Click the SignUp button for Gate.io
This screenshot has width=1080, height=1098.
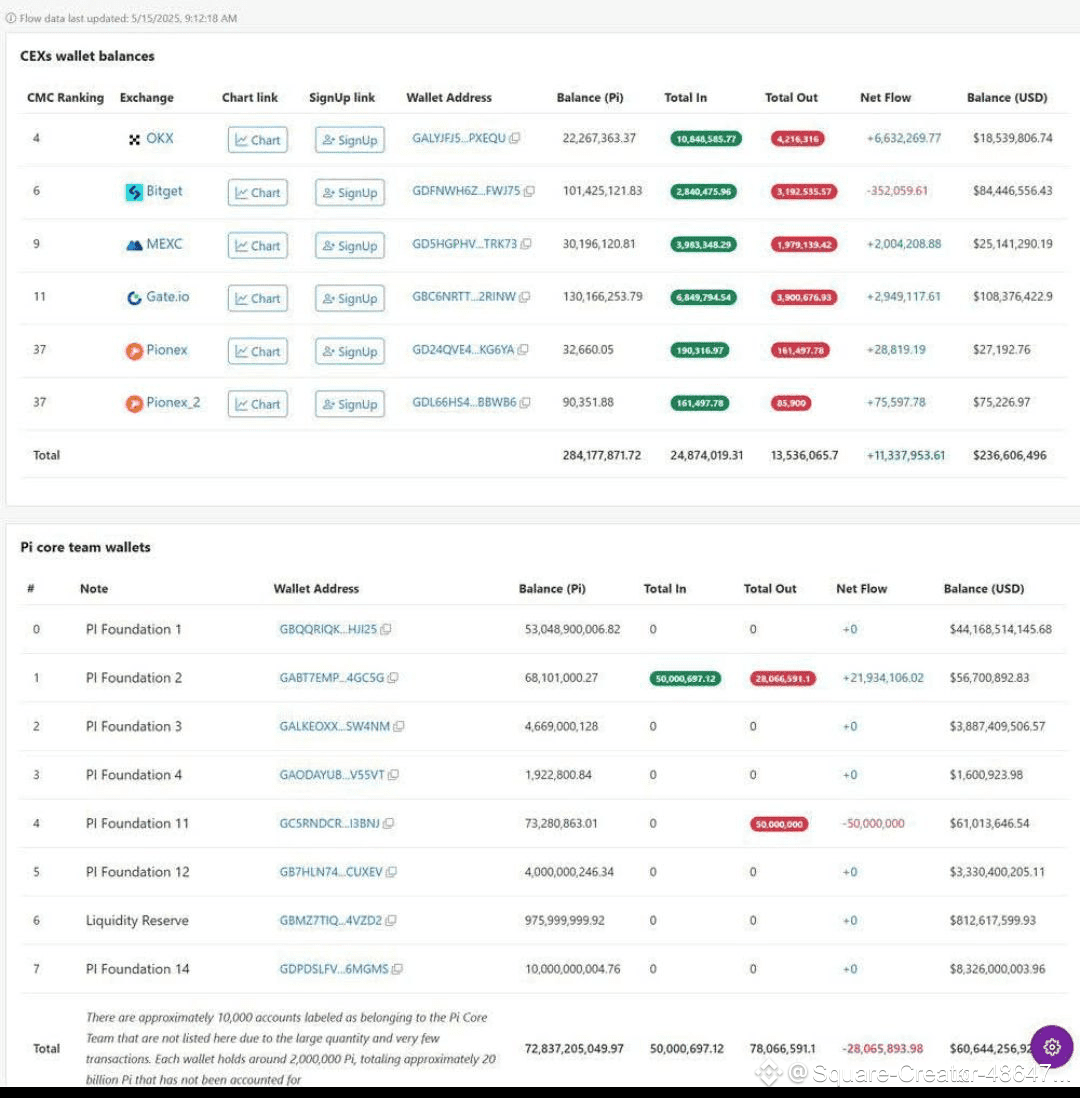point(349,298)
